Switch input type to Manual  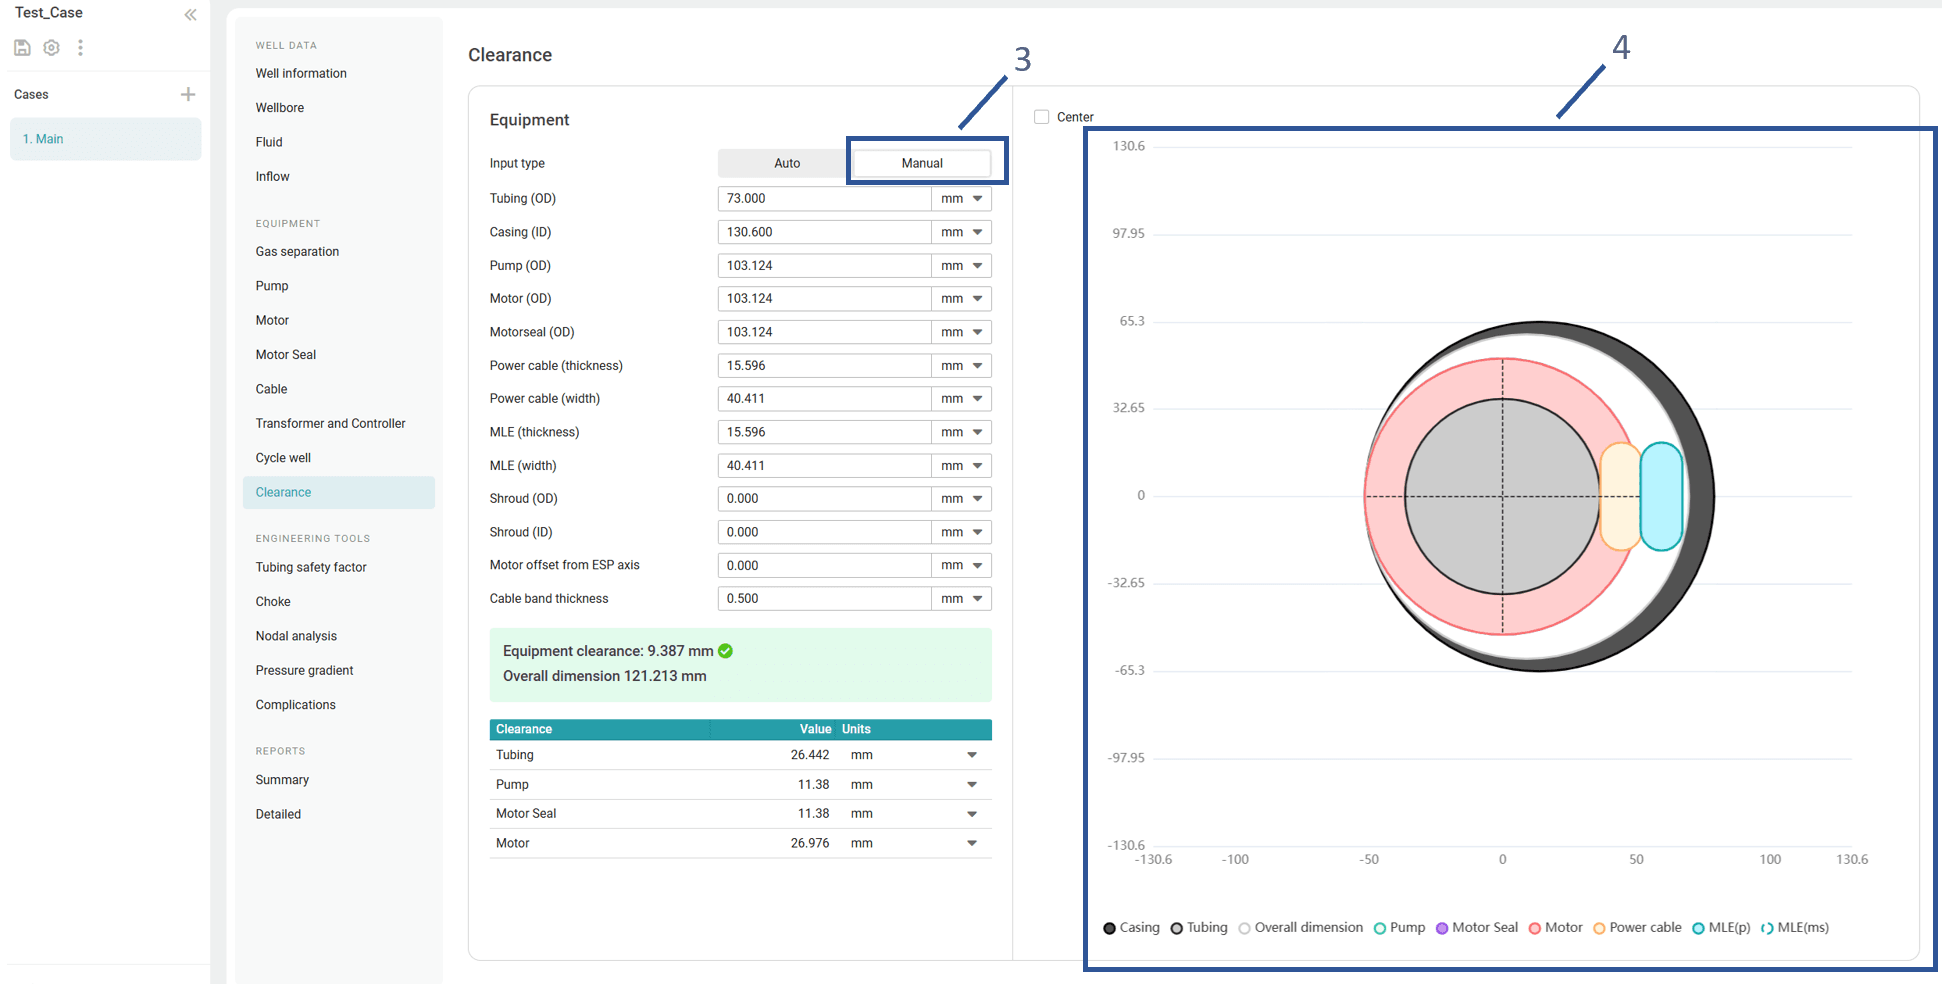pyautogui.click(x=921, y=163)
